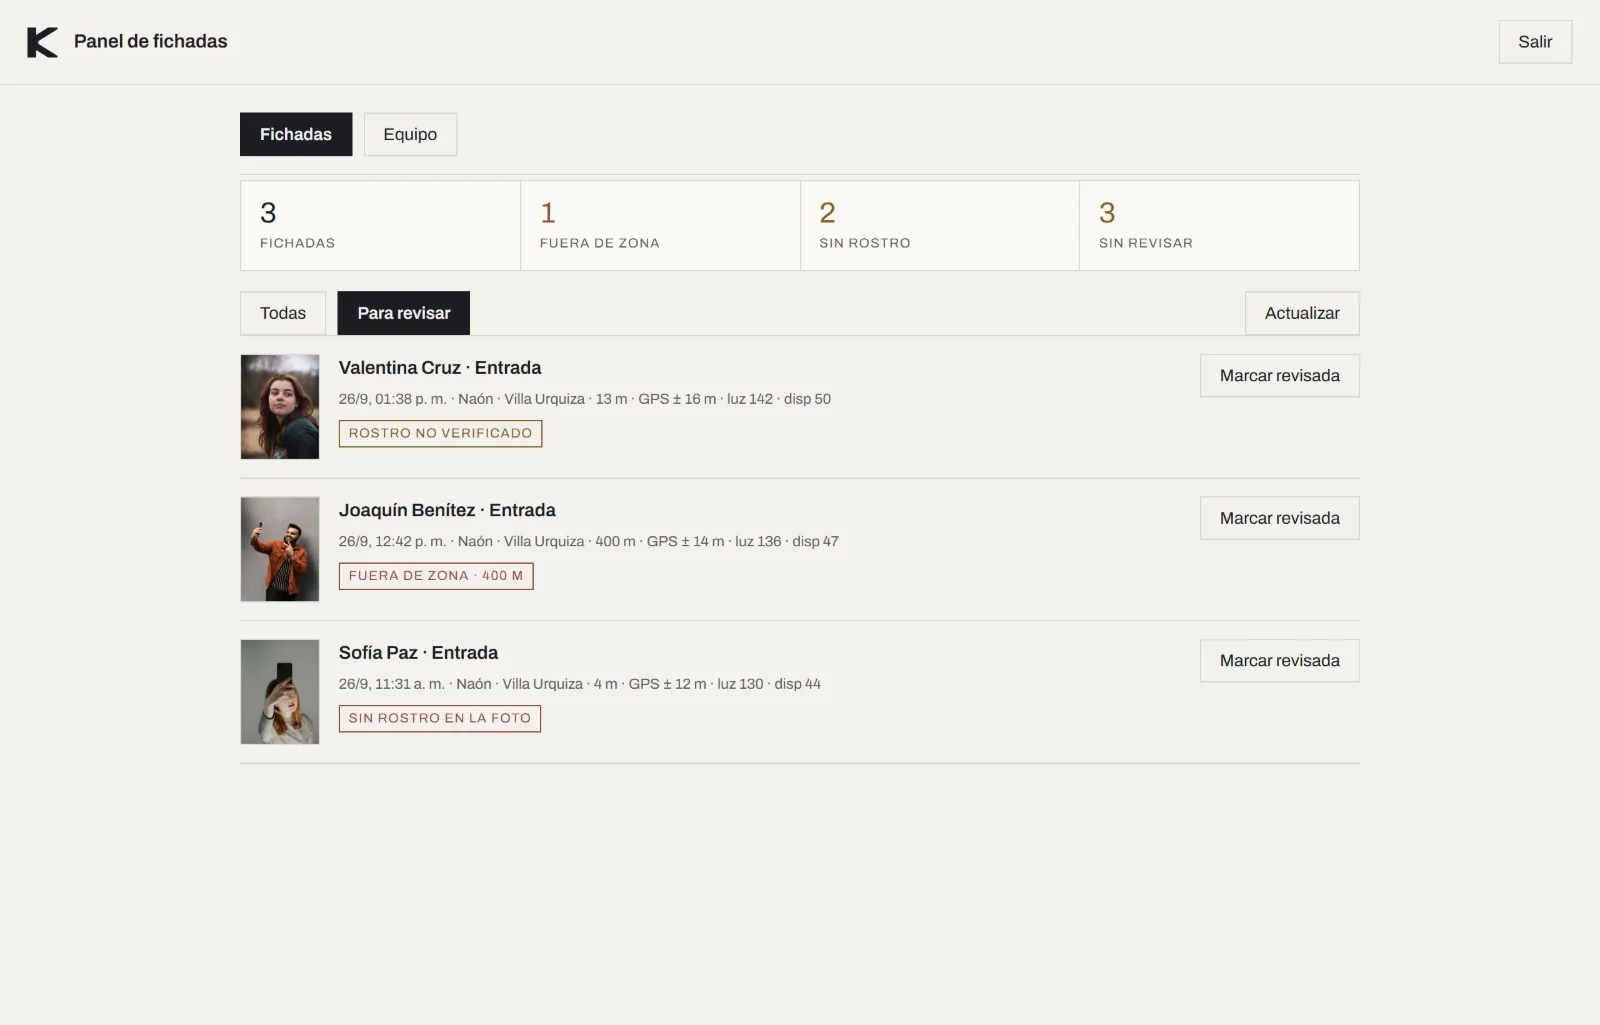Mark Sofía Paz entry as revisada
The width and height of the screenshot is (1600, 1025).
click(1280, 661)
